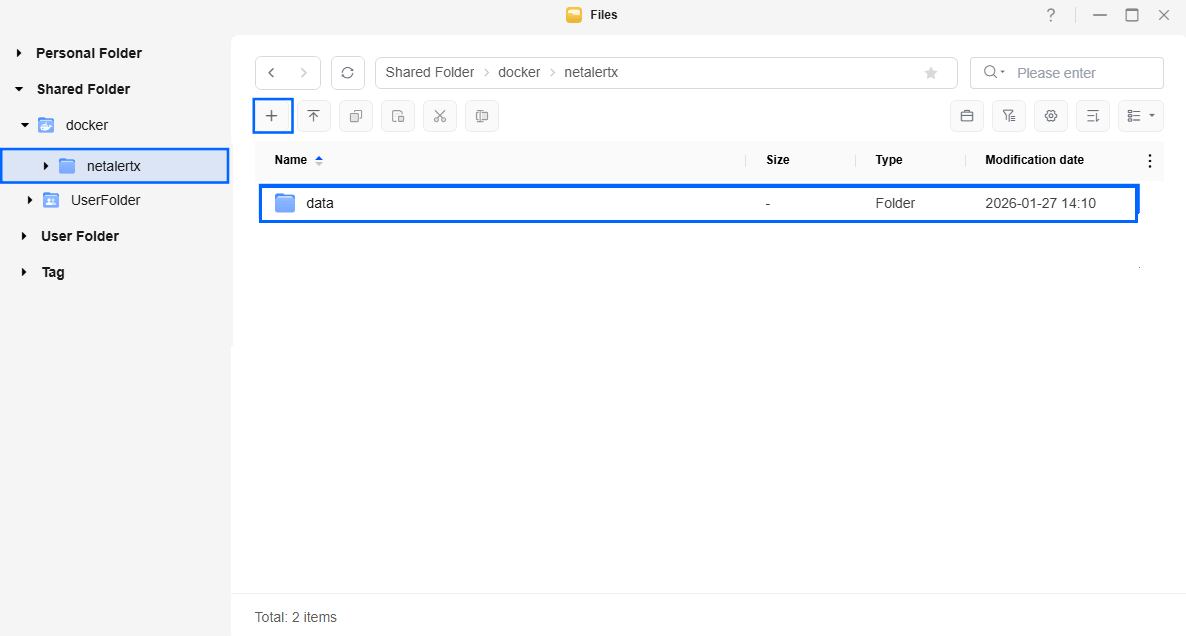This screenshot has width=1186, height=636.
Task: Open the settings gear in the toolbar
Action: 1051,116
